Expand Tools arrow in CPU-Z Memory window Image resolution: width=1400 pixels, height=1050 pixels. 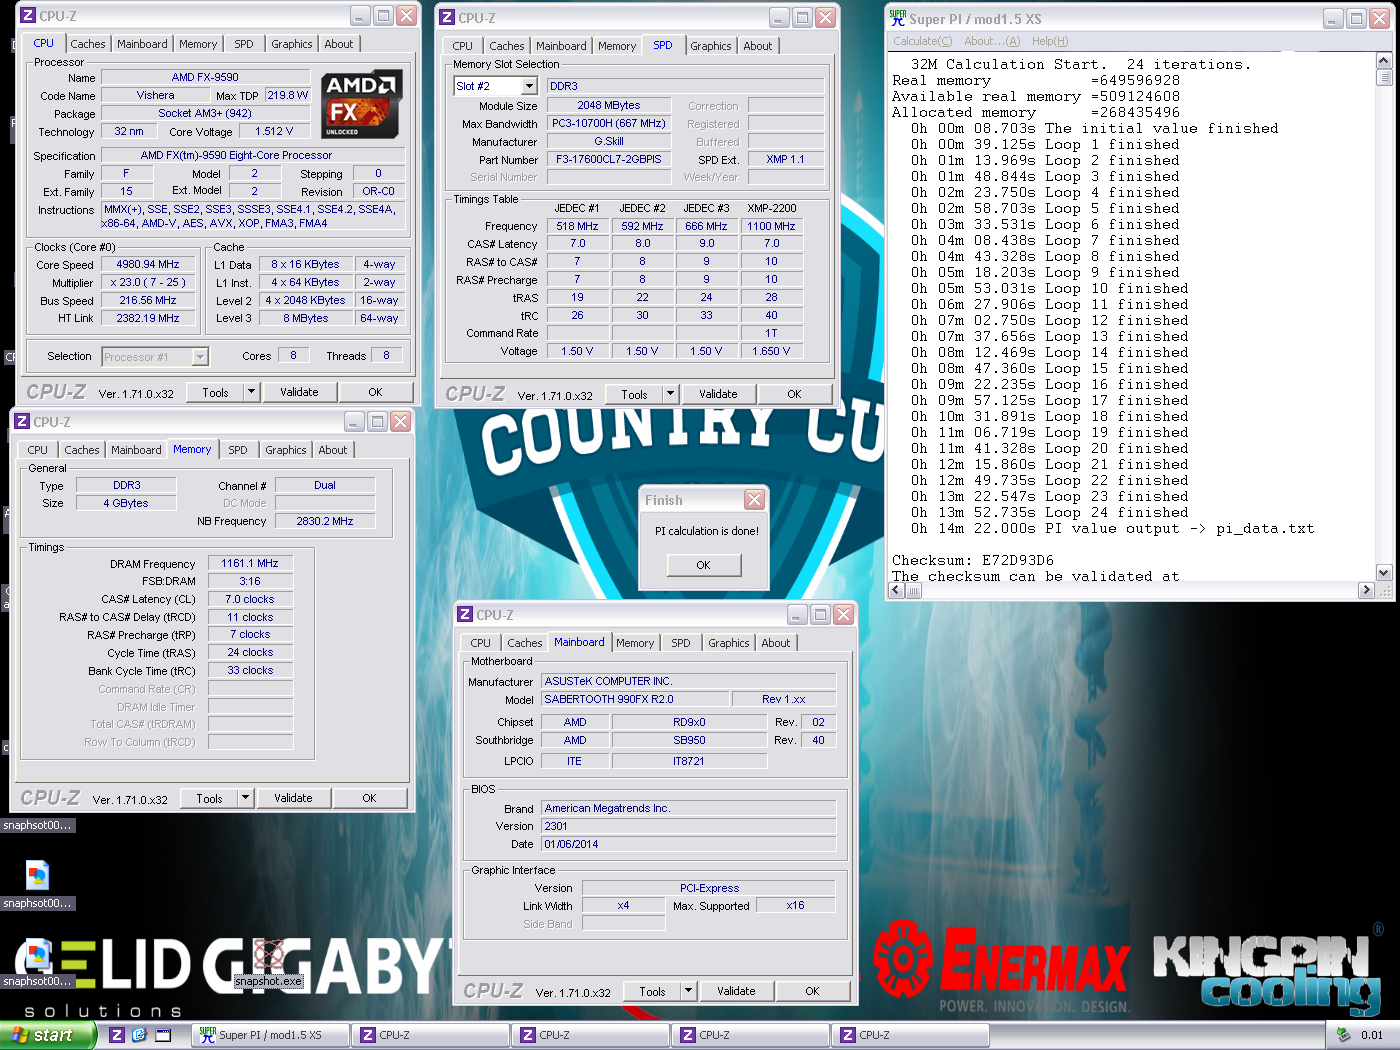[246, 798]
